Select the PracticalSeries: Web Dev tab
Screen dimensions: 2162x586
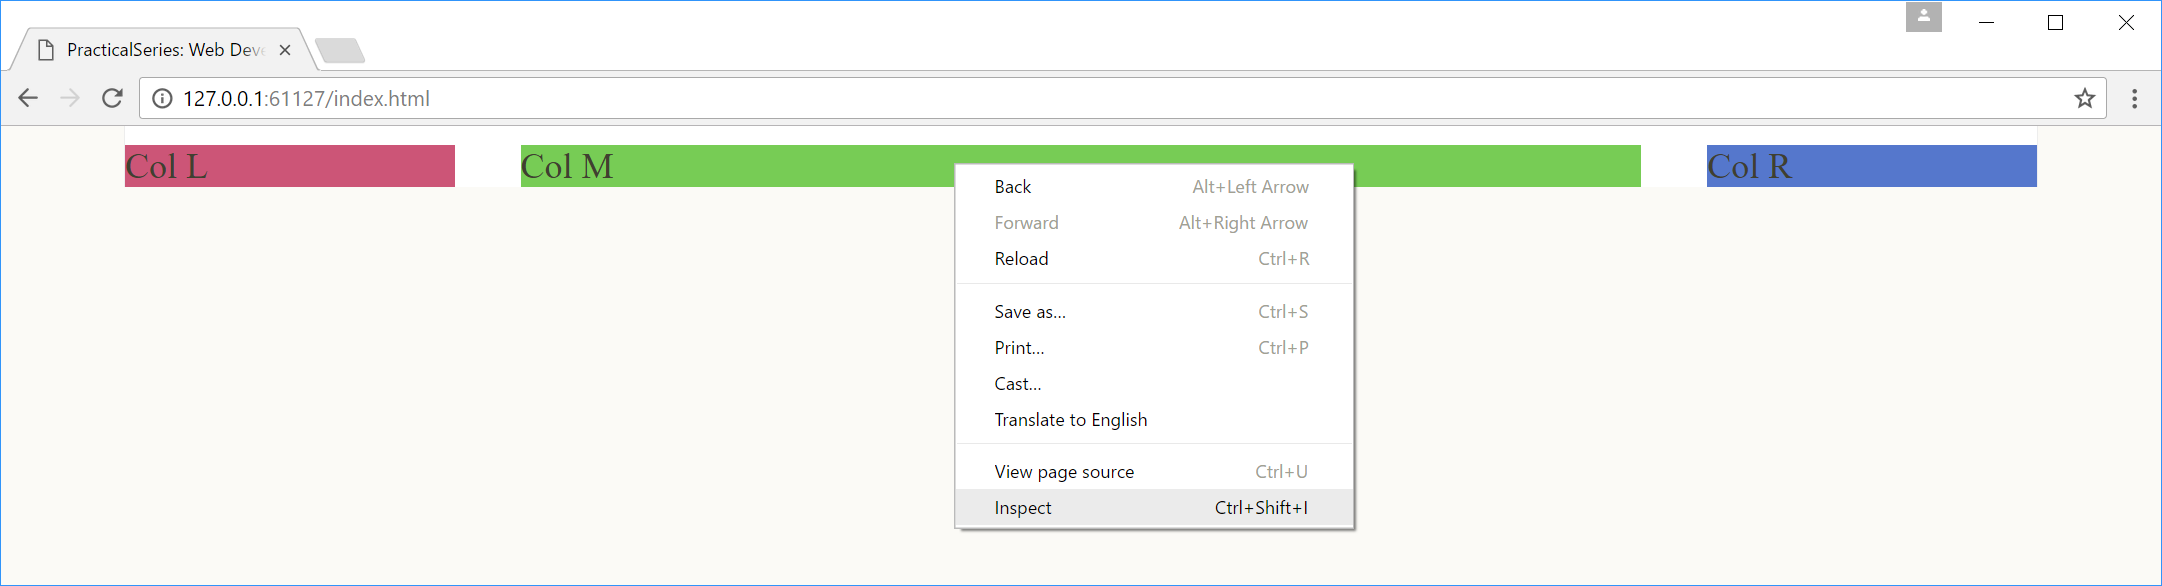[x=163, y=50]
